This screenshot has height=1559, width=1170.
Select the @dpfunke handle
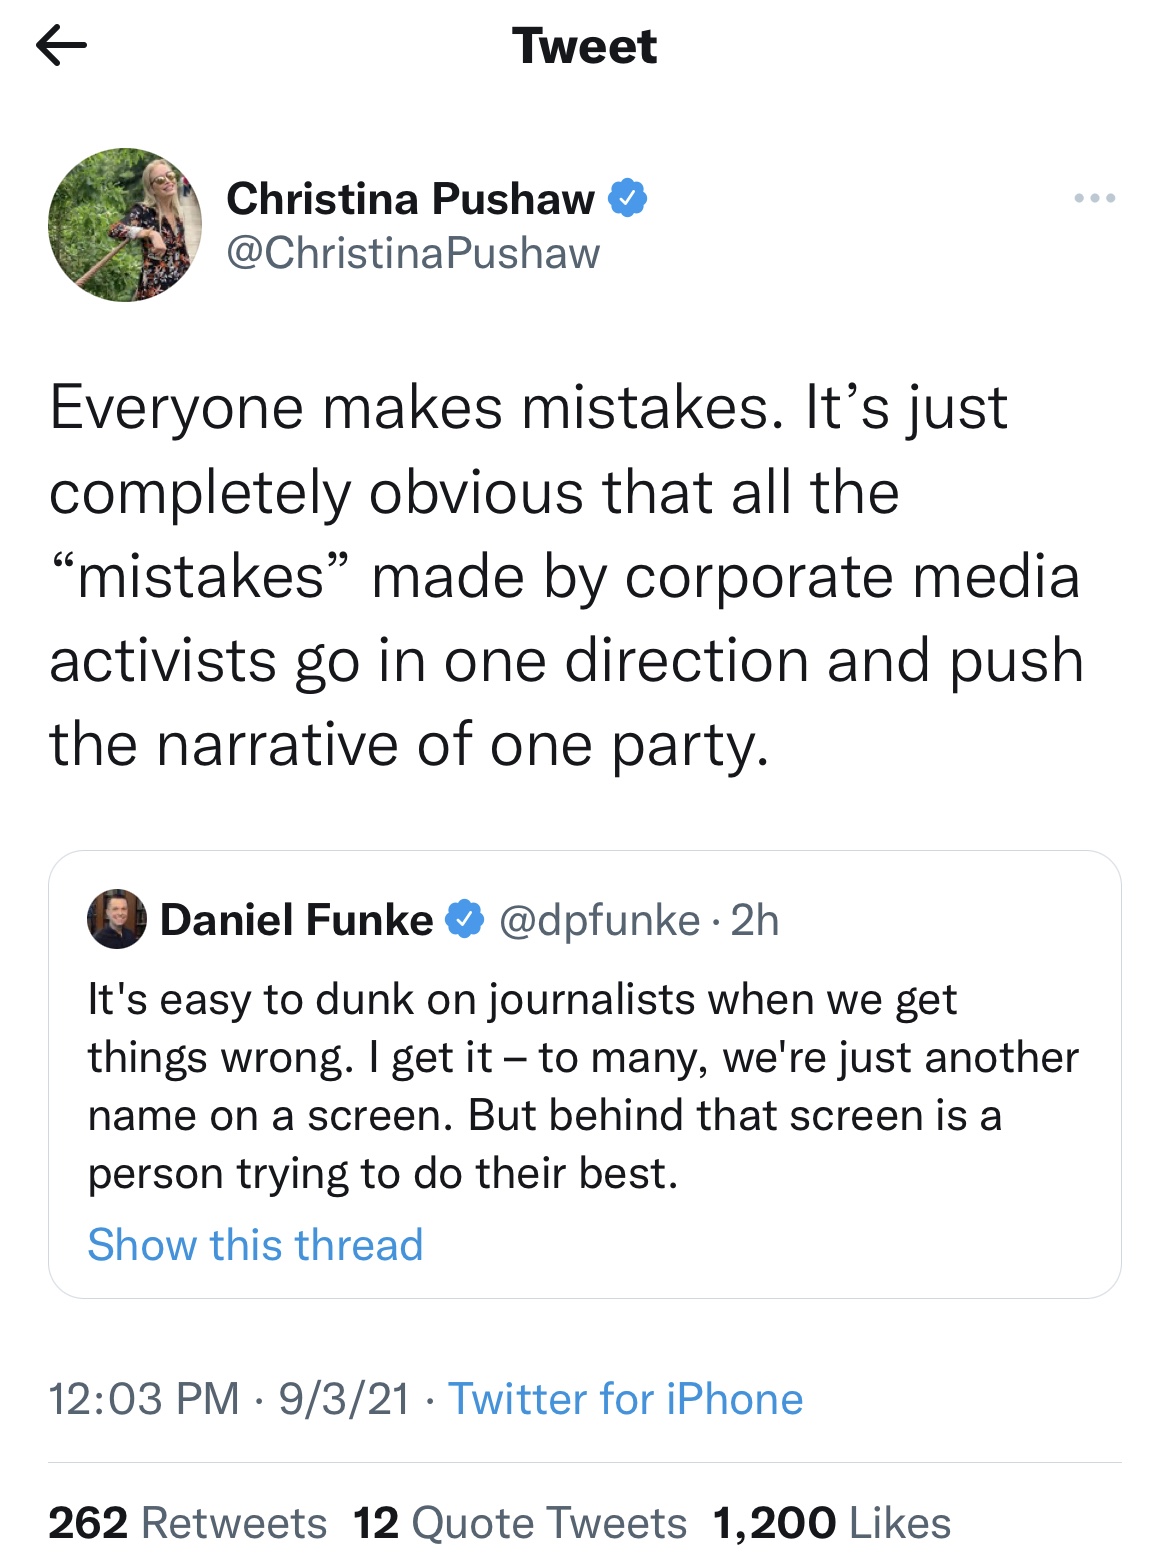pyautogui.click(x=599, y=920)
